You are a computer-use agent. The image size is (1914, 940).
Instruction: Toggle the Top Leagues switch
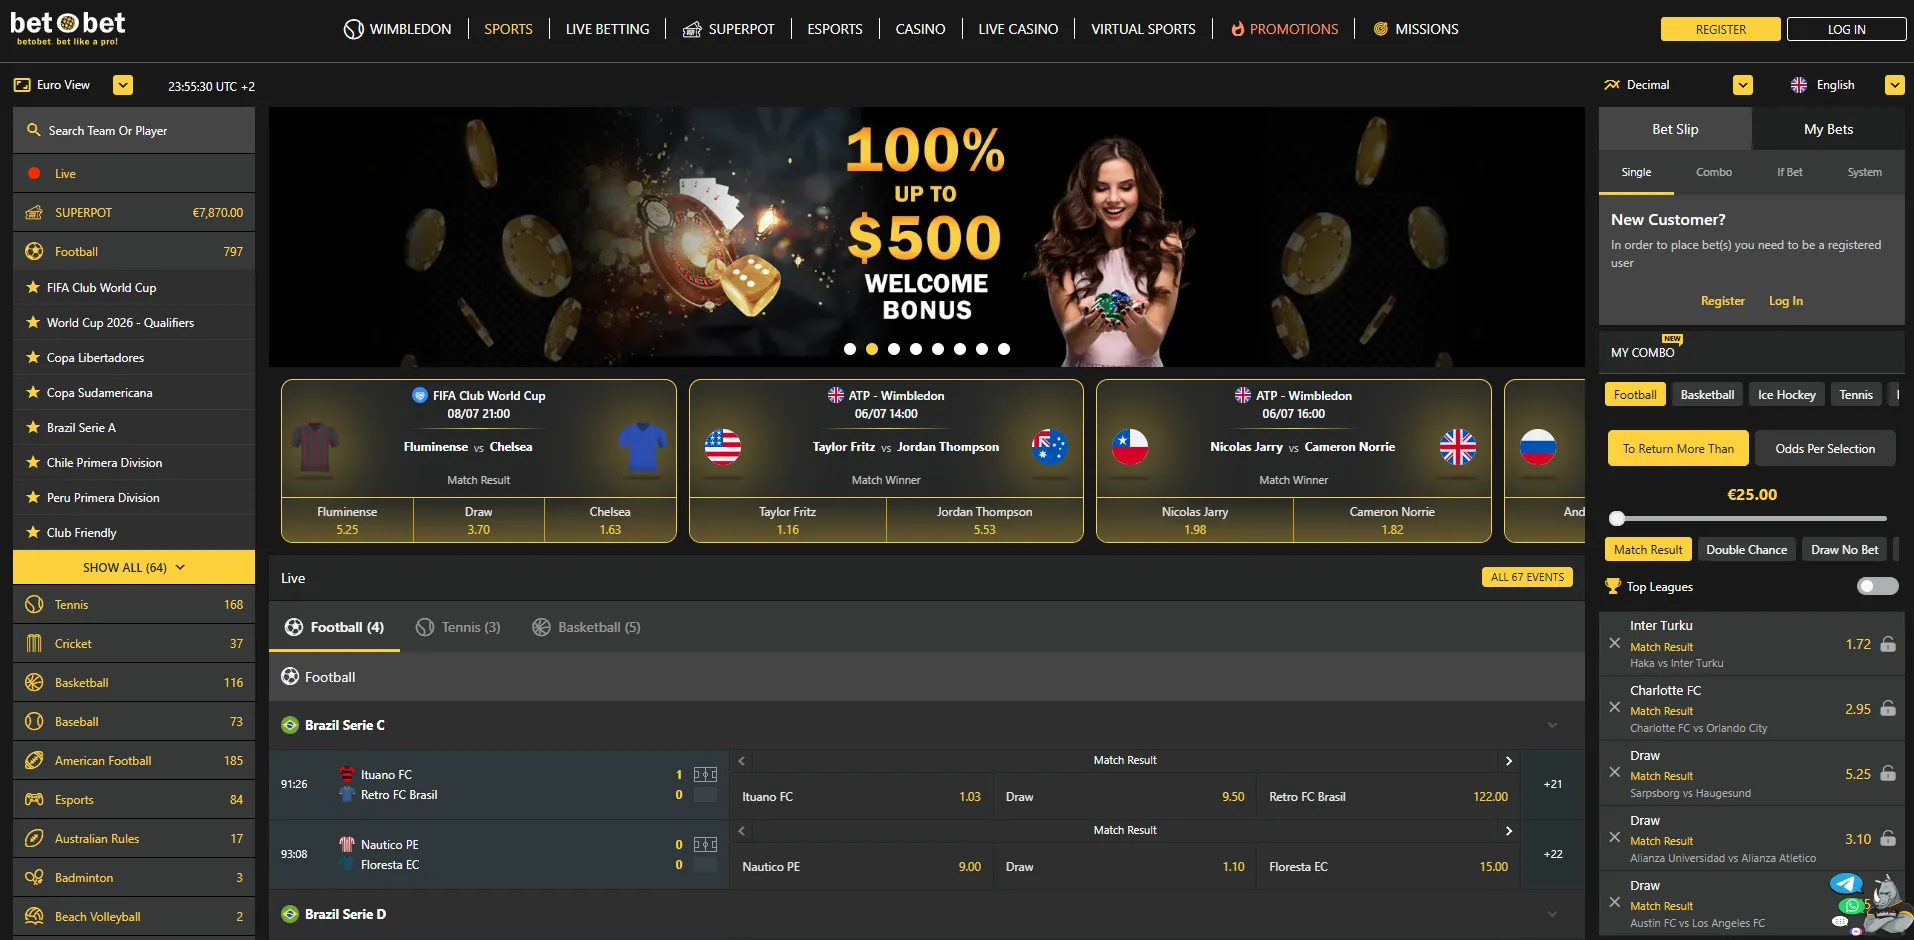click(1877, 586)
